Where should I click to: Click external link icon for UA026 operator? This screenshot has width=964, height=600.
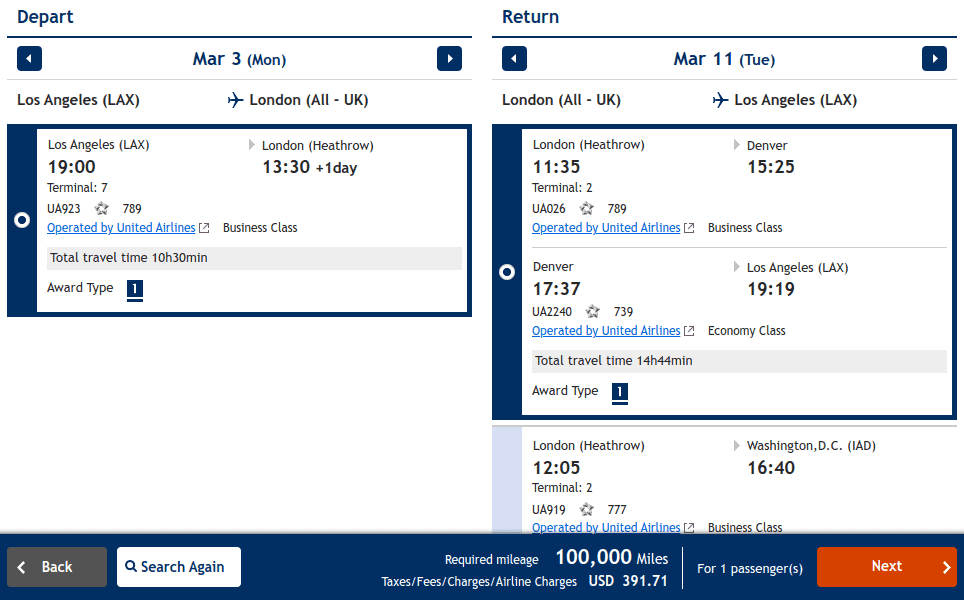(x=689, y=228)
